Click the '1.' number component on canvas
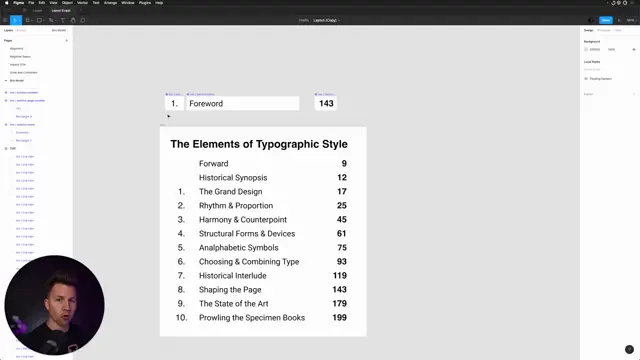The image size is (640, 360). point(174,104)
